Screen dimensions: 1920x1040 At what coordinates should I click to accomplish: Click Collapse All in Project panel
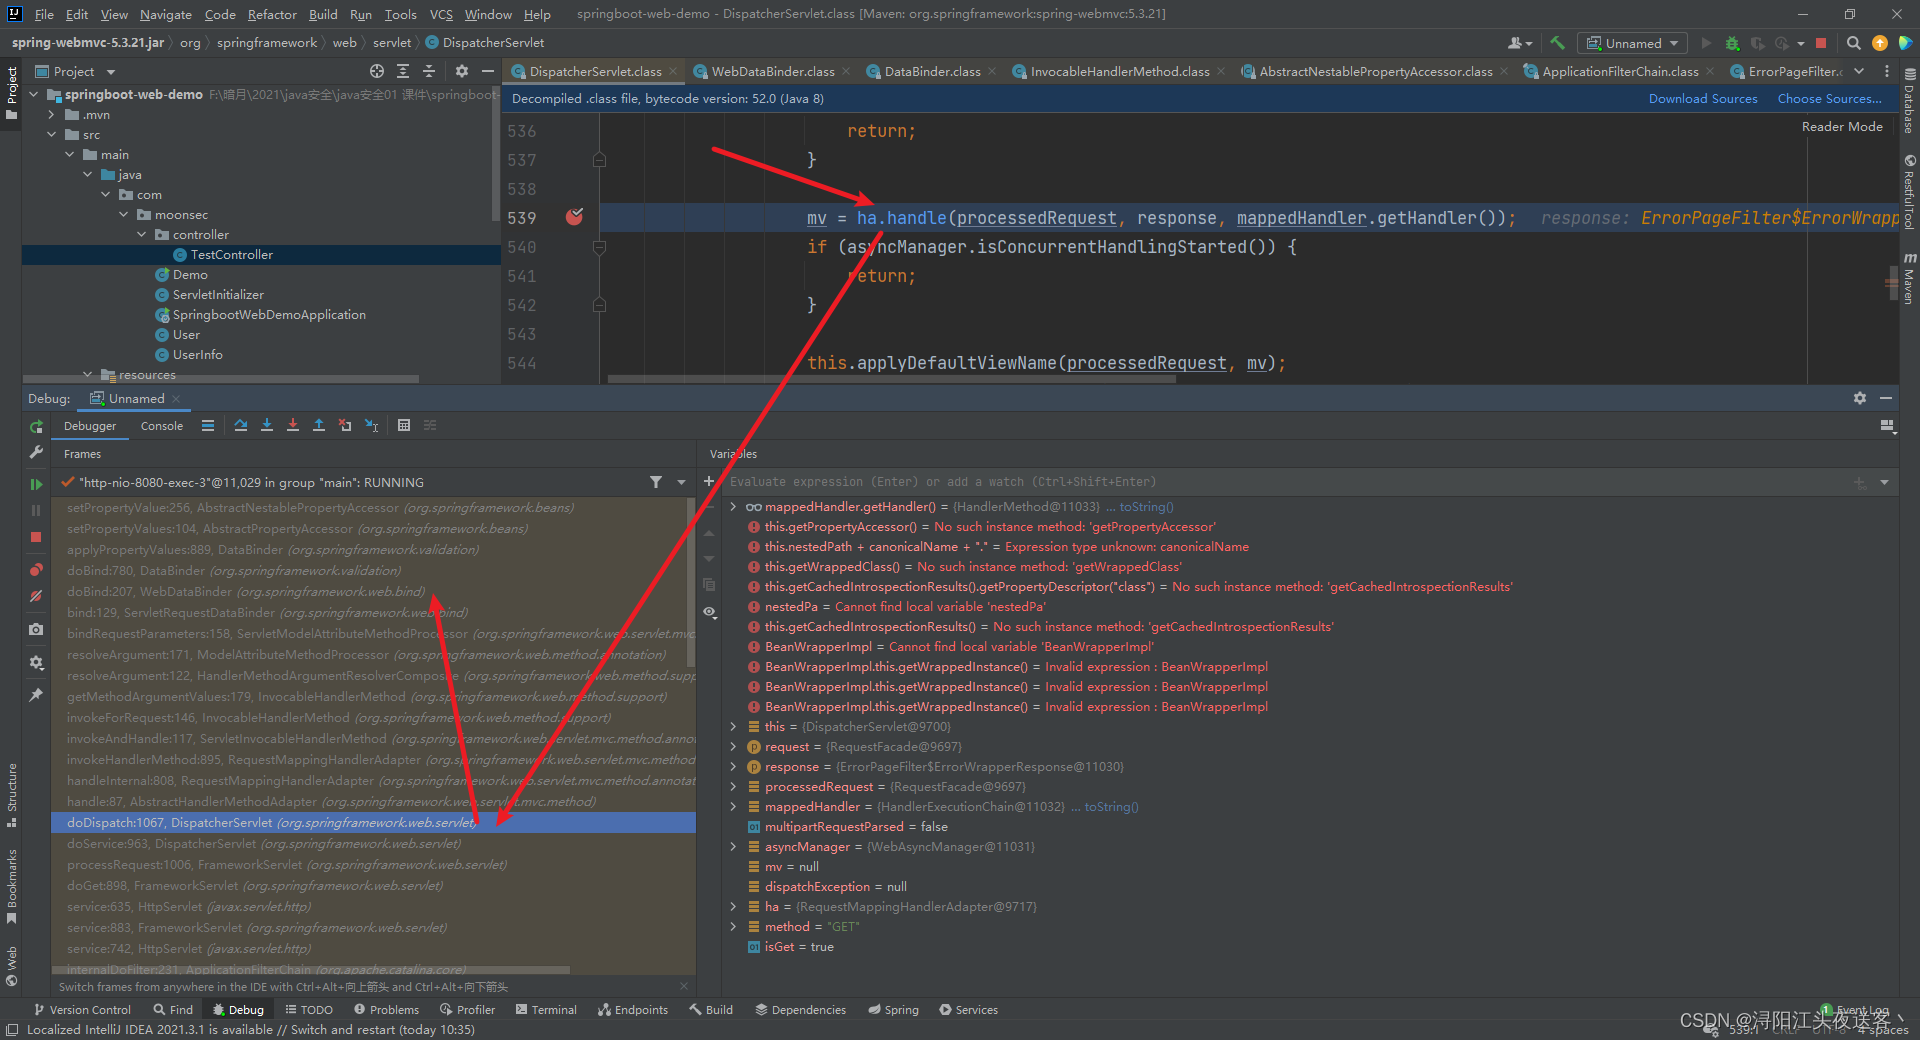tap(429, 71)
